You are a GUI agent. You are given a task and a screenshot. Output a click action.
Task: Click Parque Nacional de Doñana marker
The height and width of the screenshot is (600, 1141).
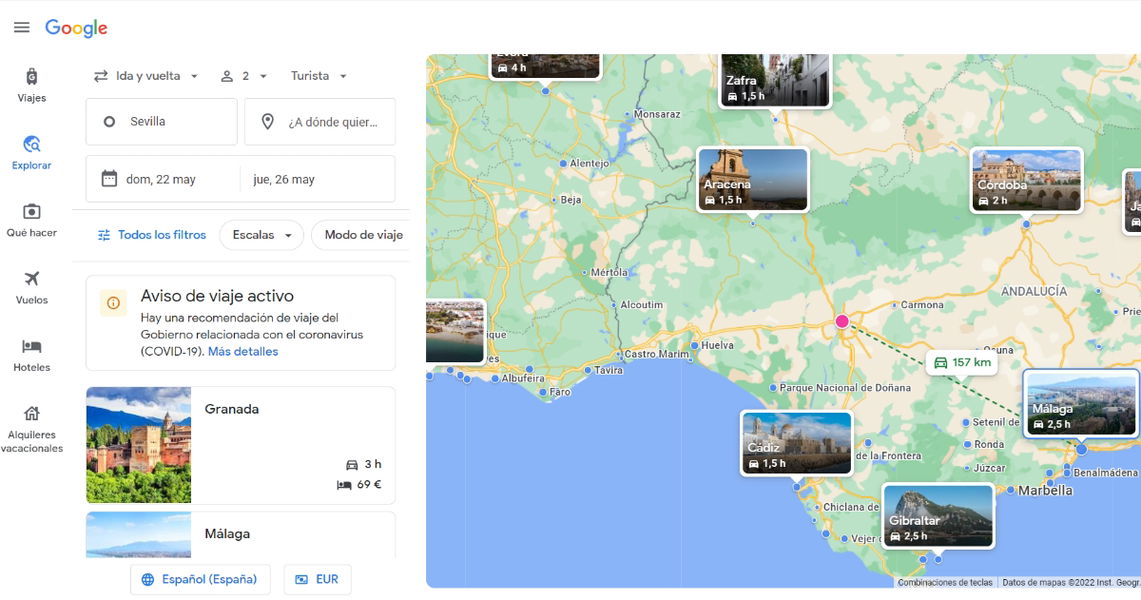(x=773, y=388)
